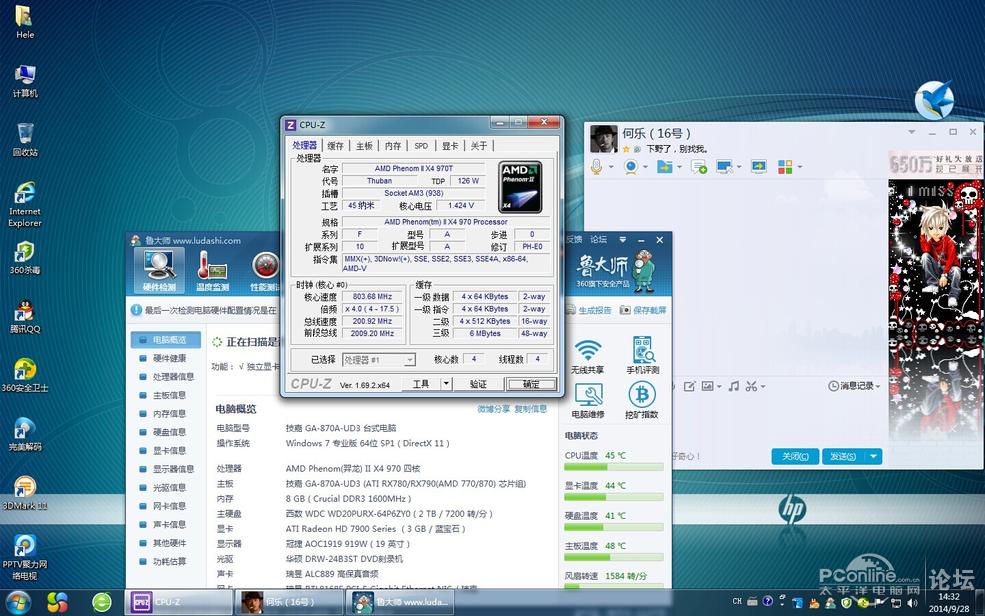
Task: Click the remote desktop icon in QQ chat
Action: click(724, 166)
